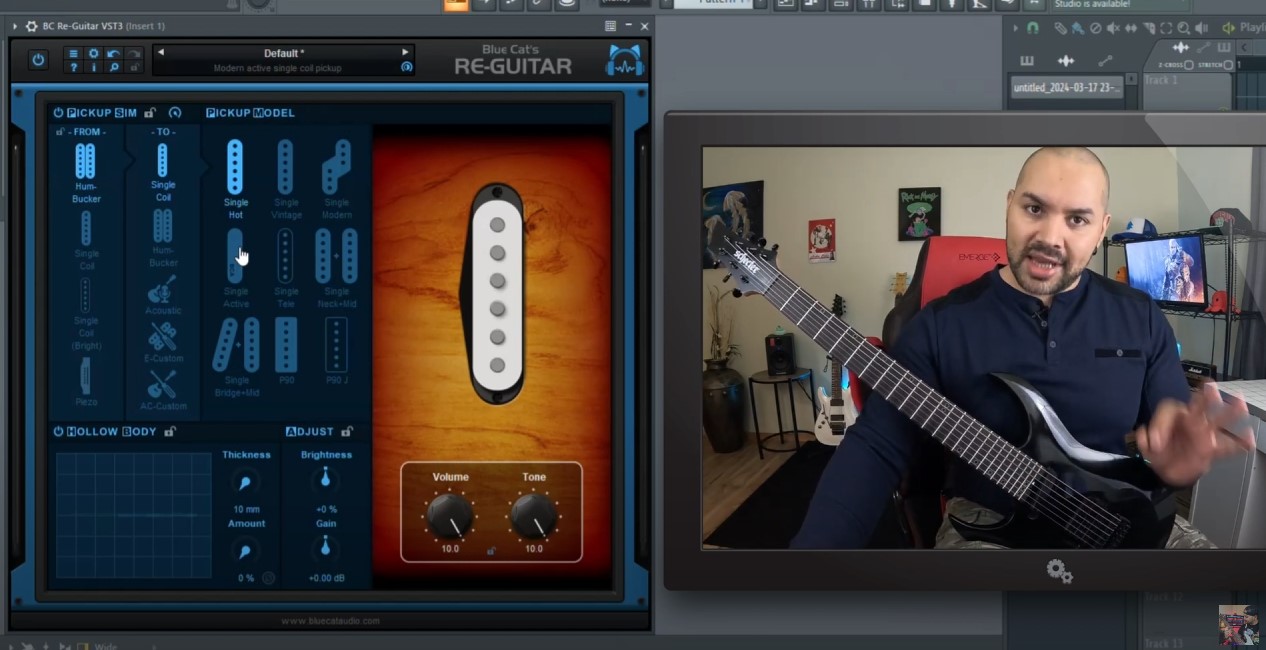The image size is (1266, 650).
Task: Click the Hollow Body response grid
Action: click(x=134, y=515)
